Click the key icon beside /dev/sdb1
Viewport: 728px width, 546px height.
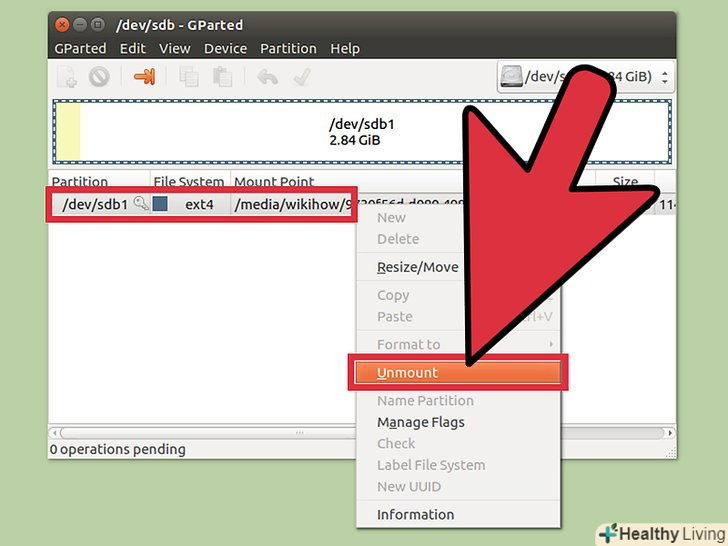(141, 203)
